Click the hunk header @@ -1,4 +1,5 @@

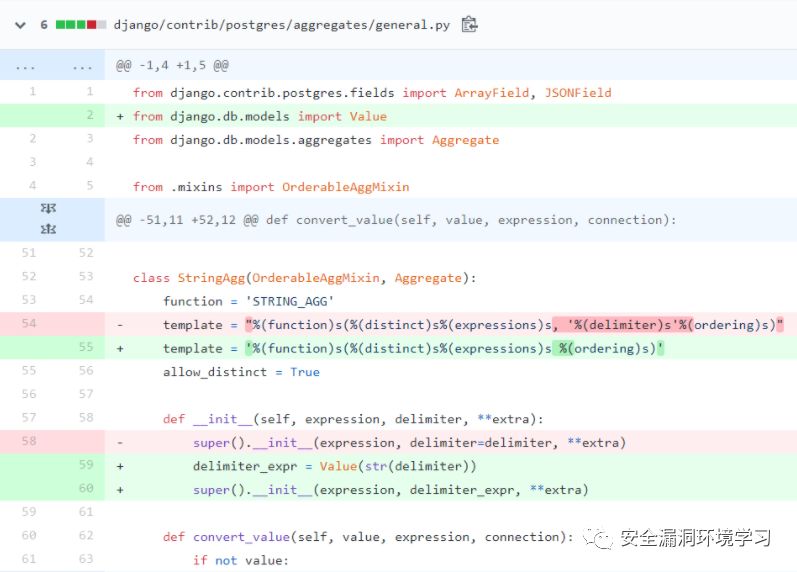(x=172, y=65)
